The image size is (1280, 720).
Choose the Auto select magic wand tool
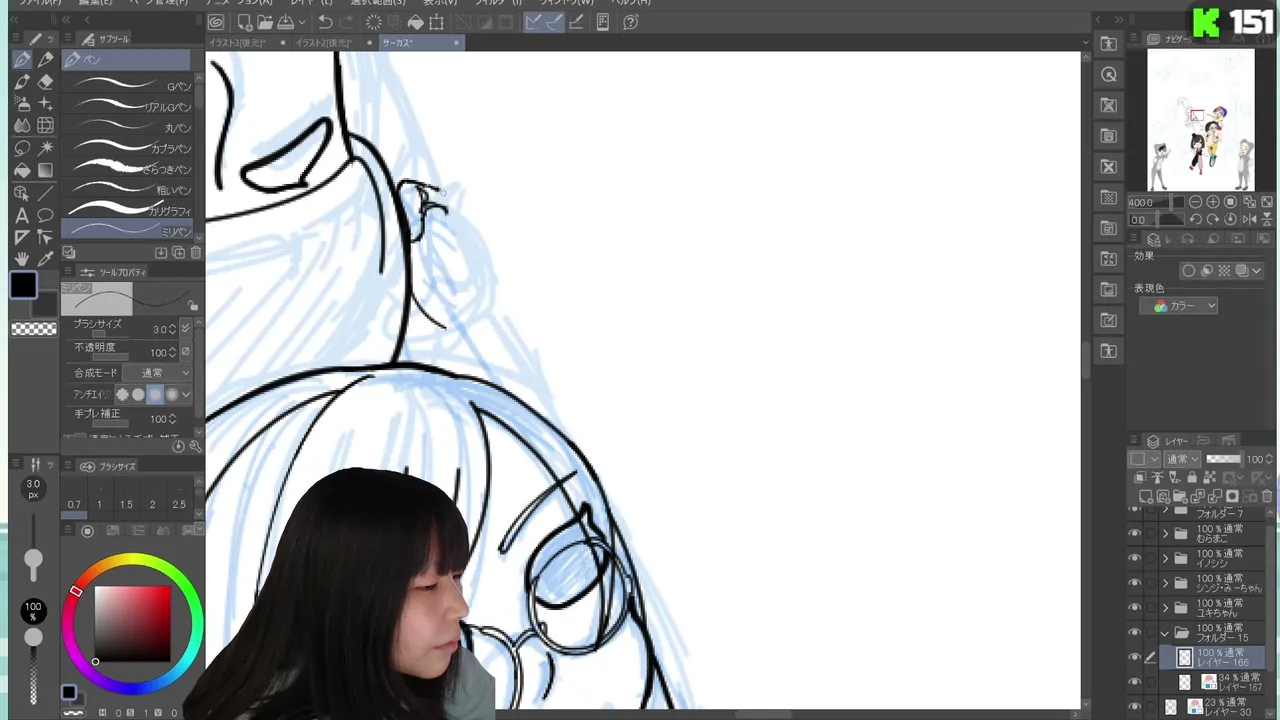46,148
